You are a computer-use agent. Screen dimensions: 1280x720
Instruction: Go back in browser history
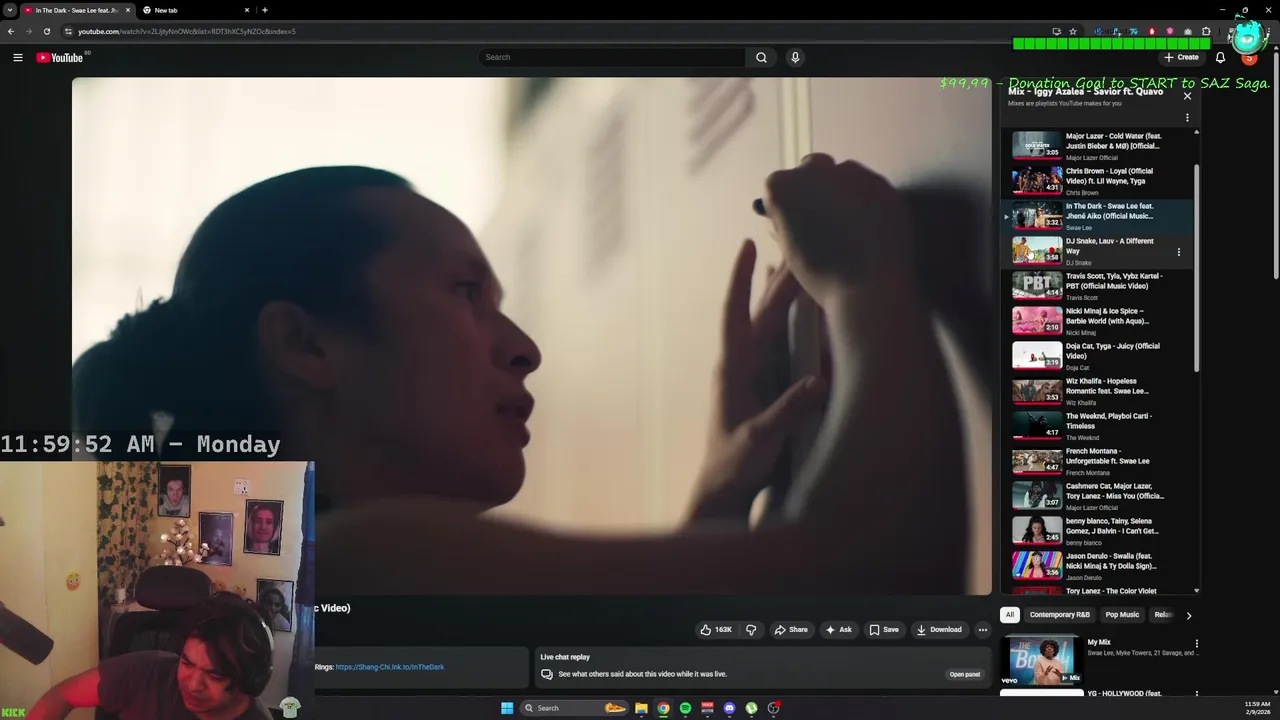pos(10,31)
